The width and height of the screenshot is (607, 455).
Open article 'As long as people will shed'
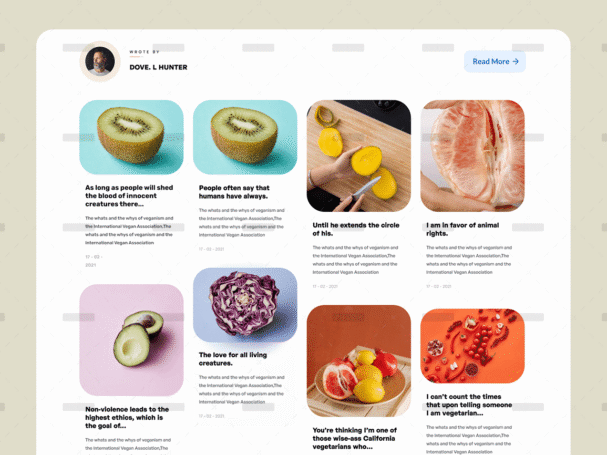tap(129, 196)
